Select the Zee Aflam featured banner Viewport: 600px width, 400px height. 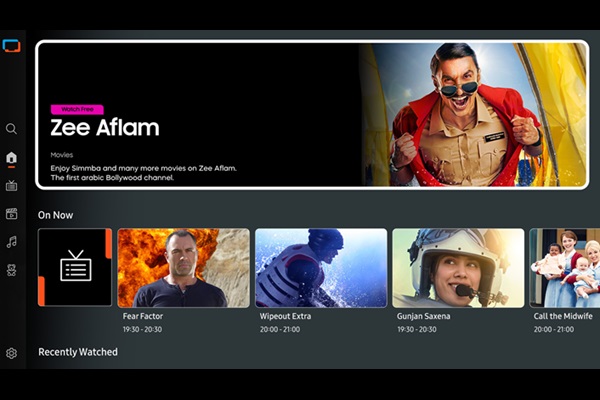click(x=312, y=114)
